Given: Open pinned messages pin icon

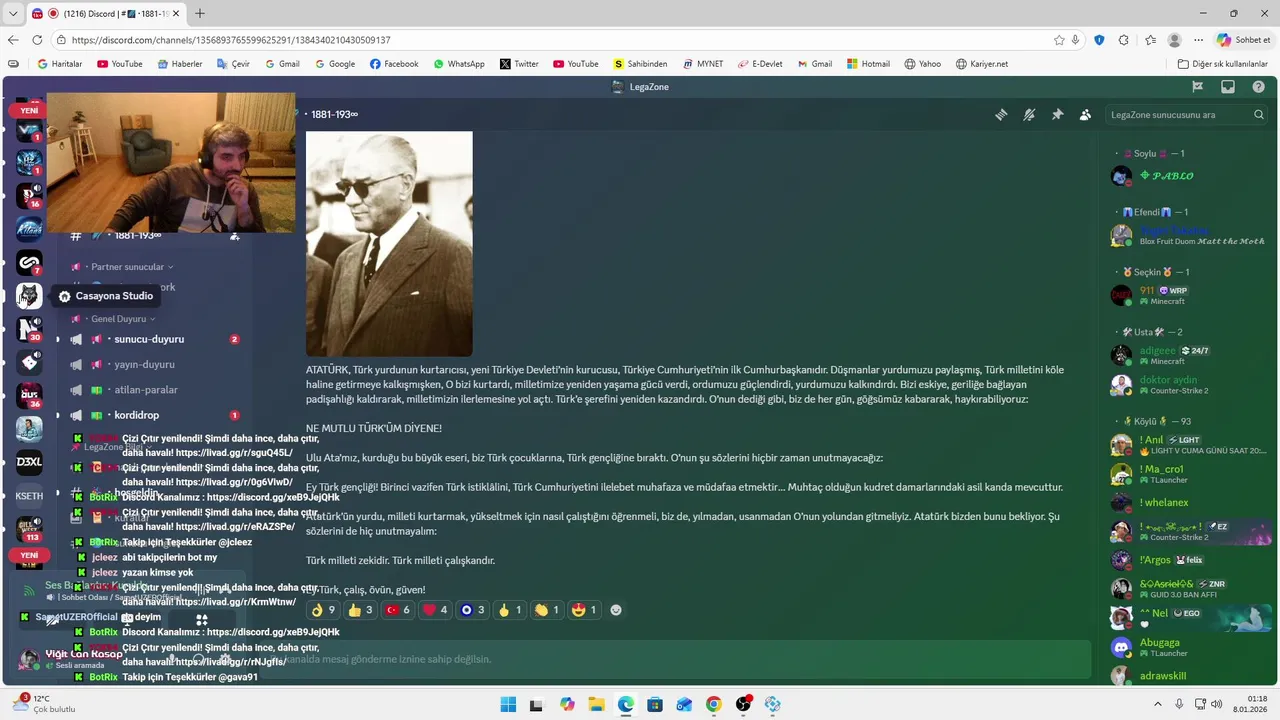Looking at the screenshot, I should click(1057, 115).
